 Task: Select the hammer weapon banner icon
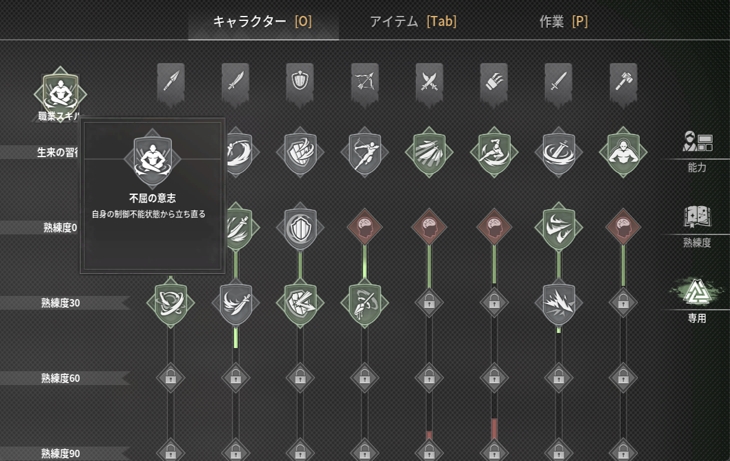(x=623, y=84)
